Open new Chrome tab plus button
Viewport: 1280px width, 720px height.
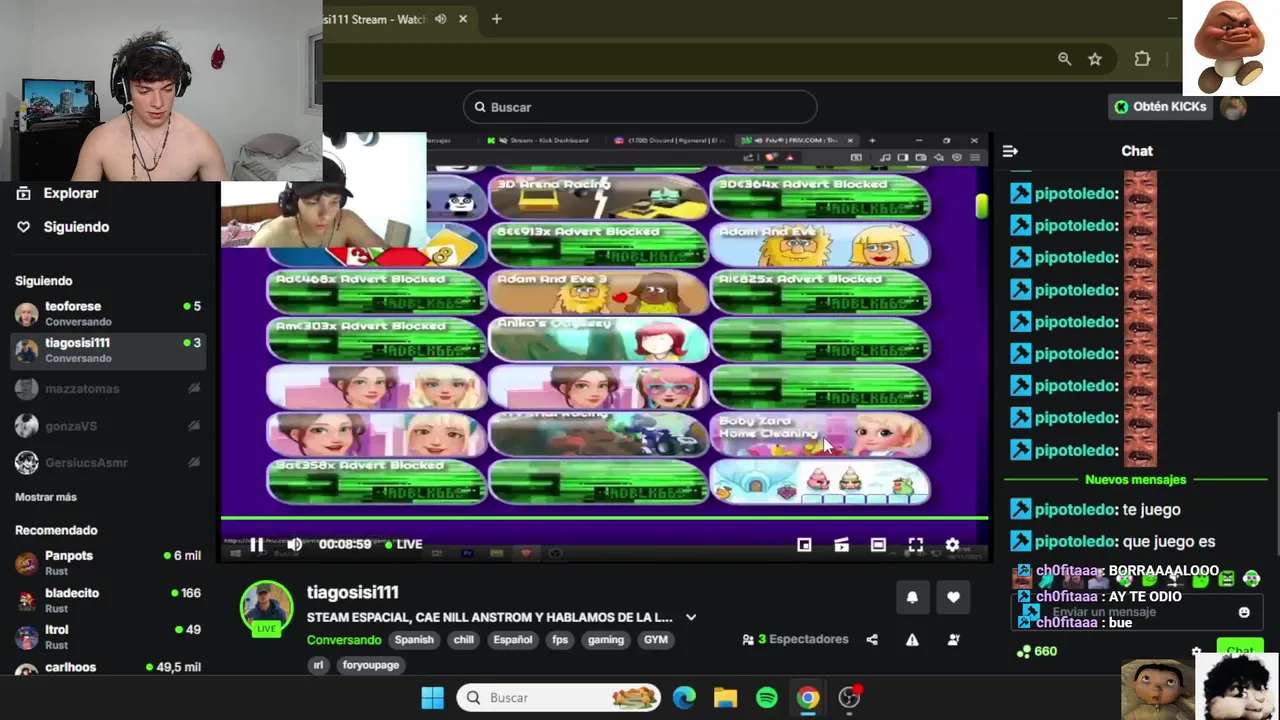[x=496, y=19]
